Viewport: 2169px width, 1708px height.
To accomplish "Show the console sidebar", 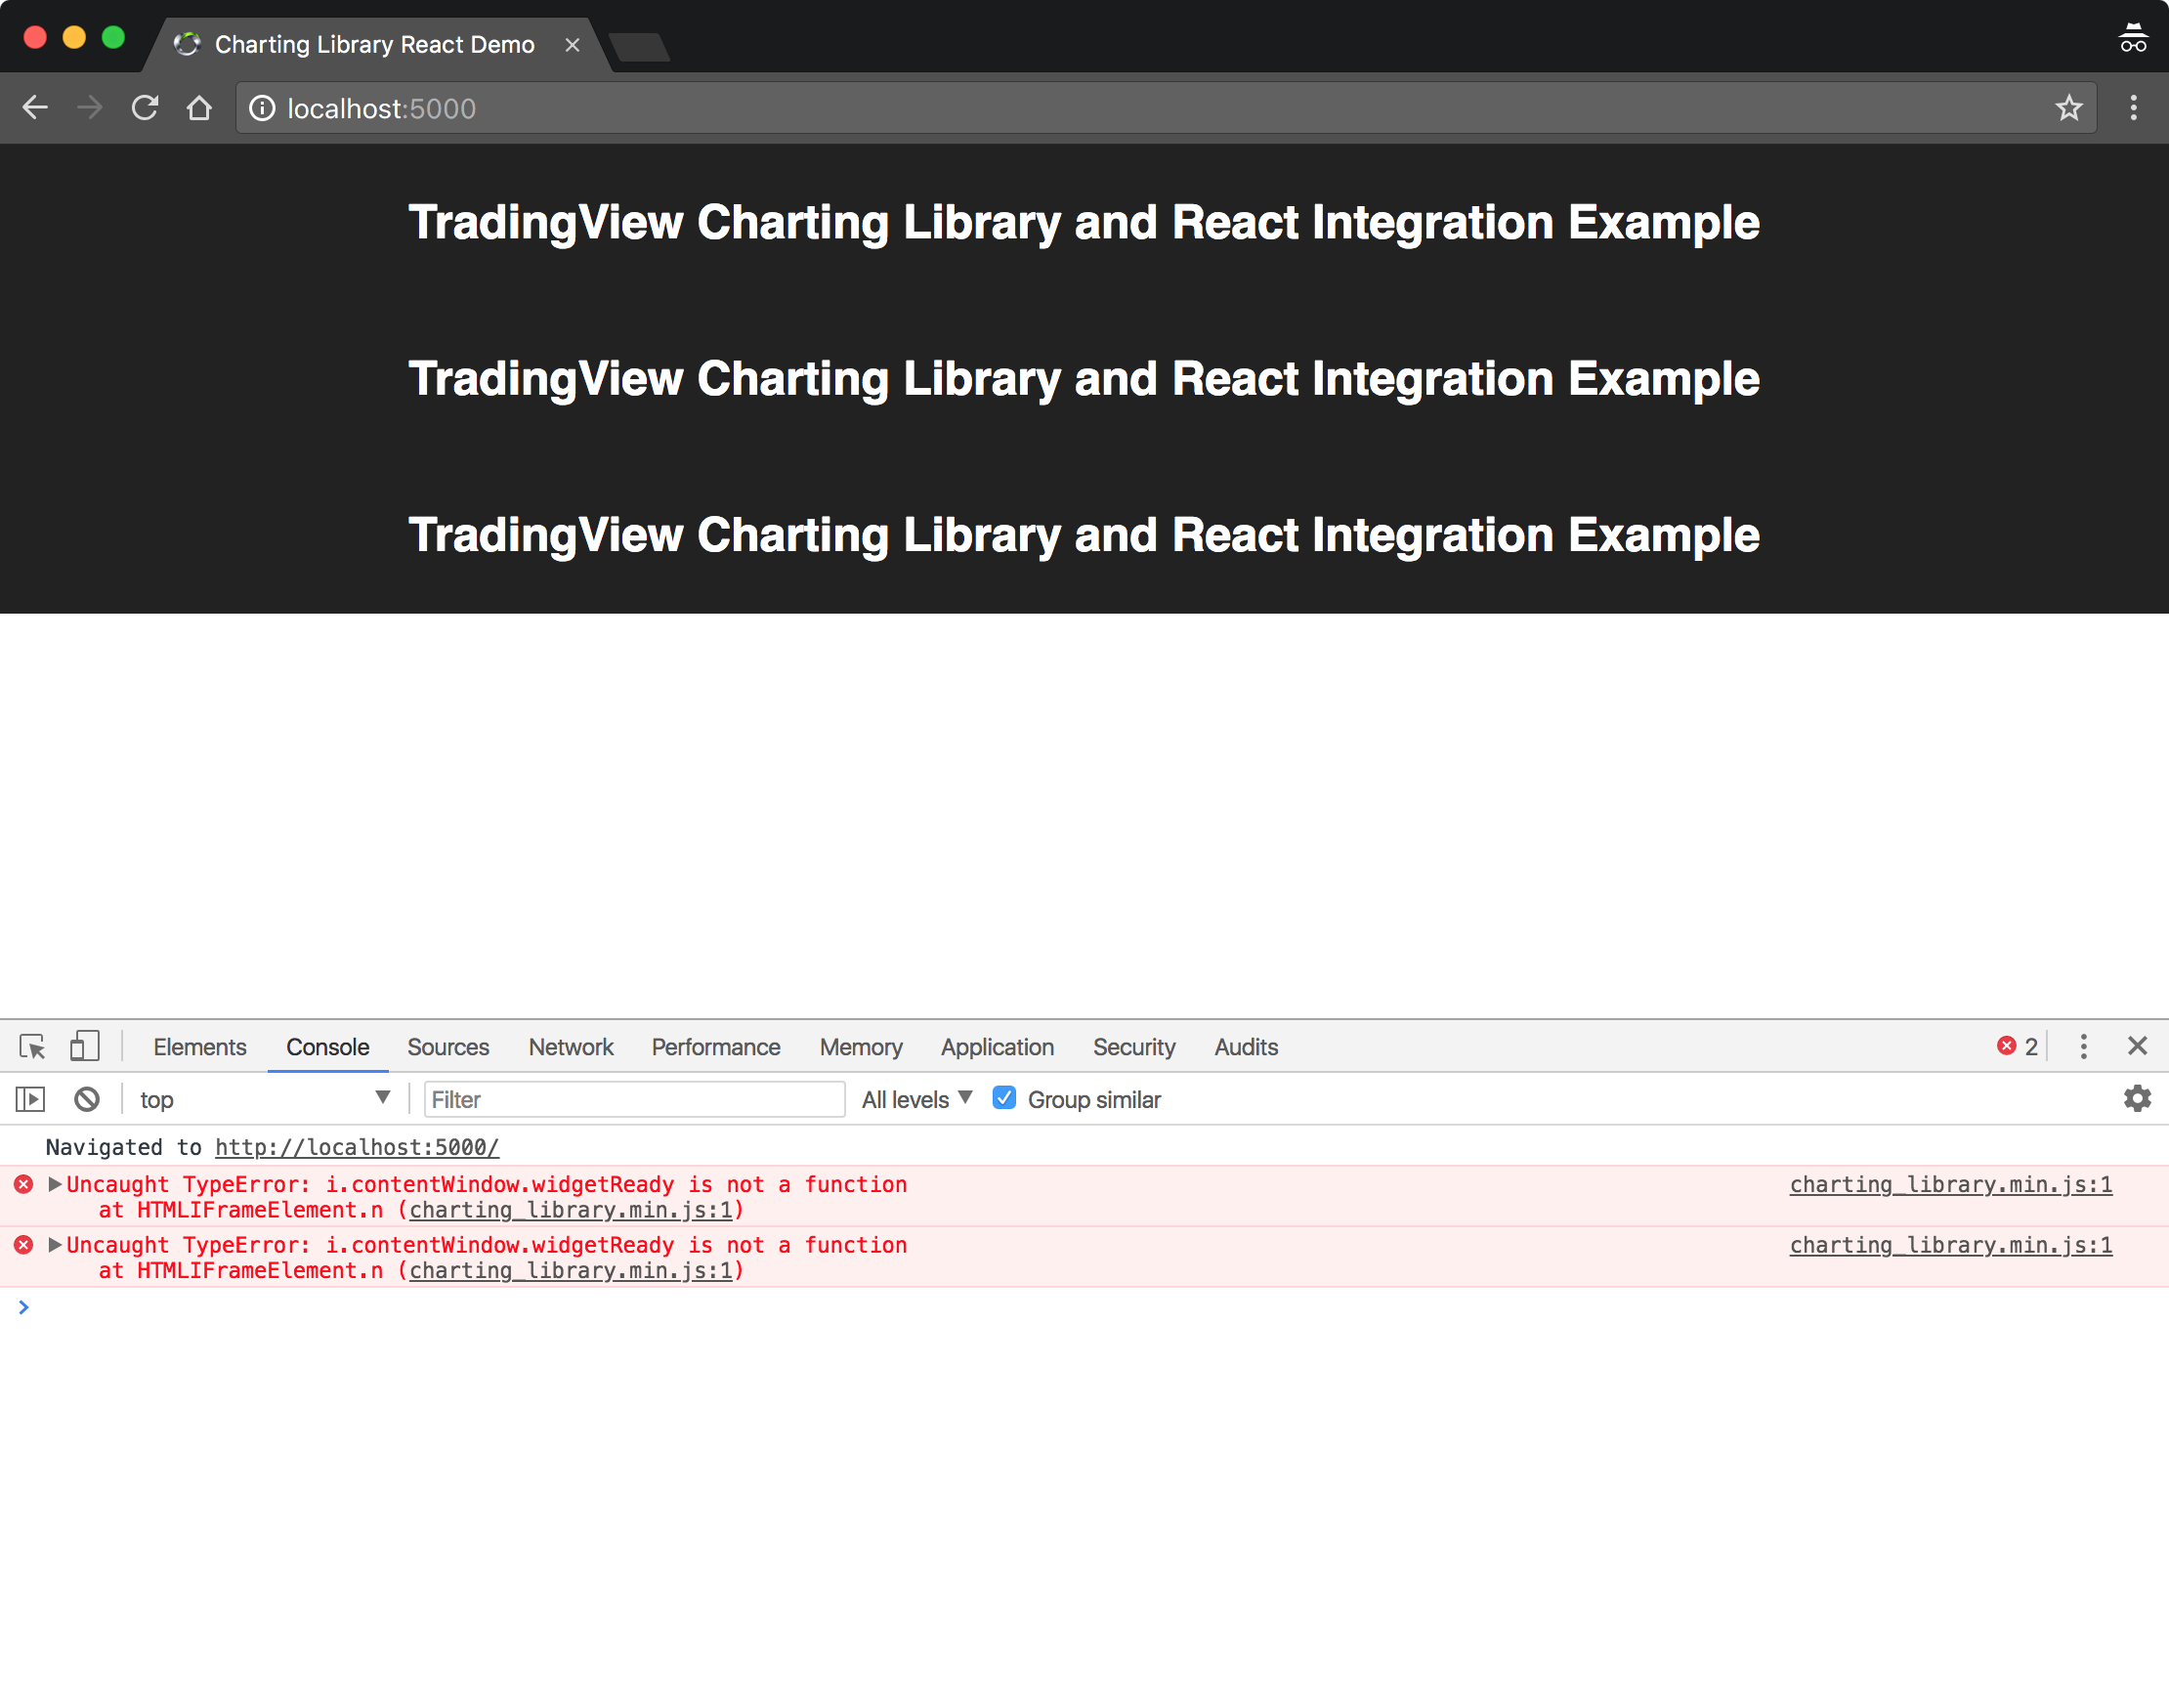I will tap(31, 1100).
